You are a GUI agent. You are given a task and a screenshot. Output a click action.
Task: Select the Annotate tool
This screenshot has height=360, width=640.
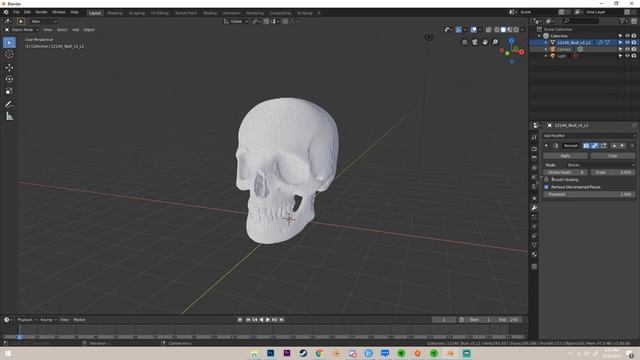9,104
